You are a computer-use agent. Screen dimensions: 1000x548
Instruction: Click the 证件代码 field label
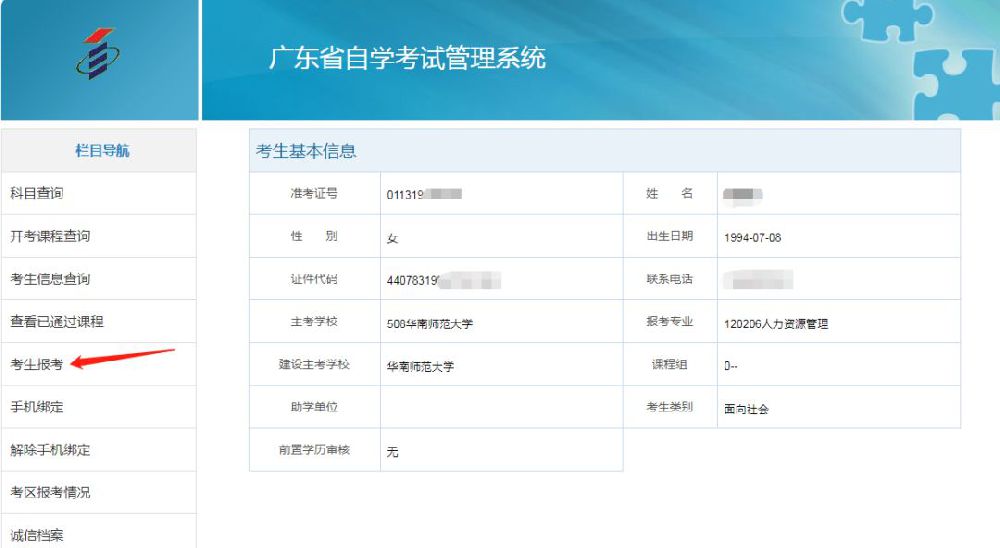(314, 279)
